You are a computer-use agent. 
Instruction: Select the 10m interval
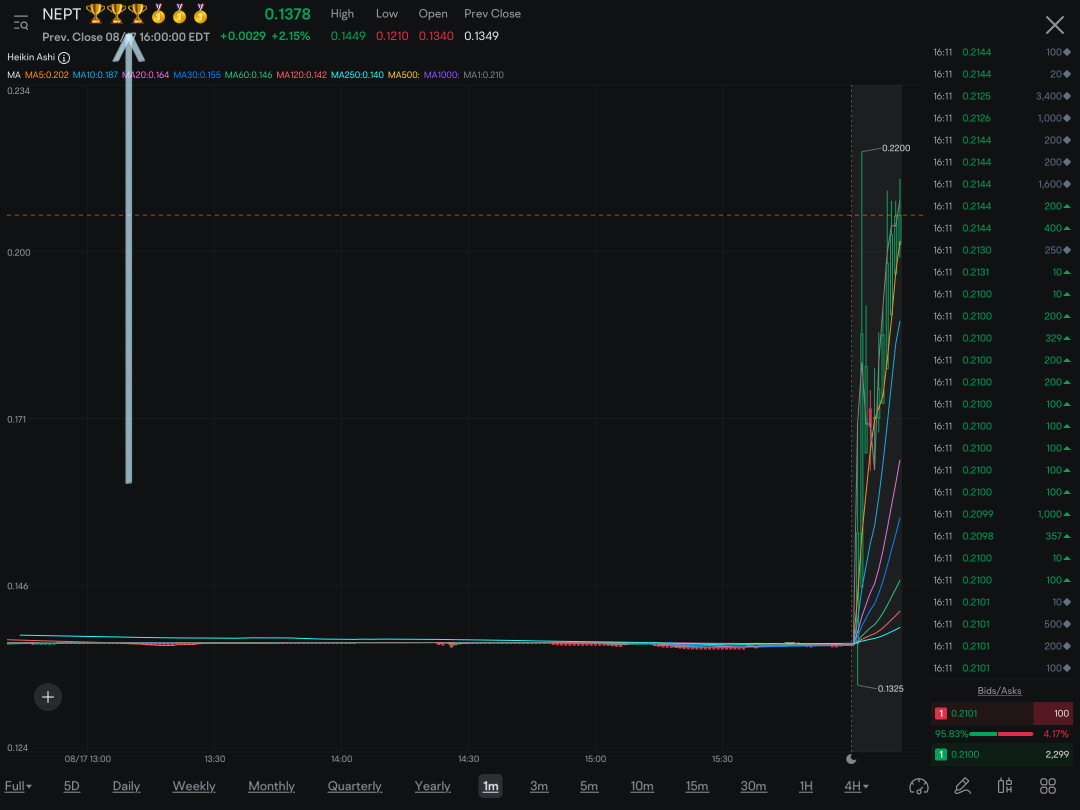click(642, 786)
